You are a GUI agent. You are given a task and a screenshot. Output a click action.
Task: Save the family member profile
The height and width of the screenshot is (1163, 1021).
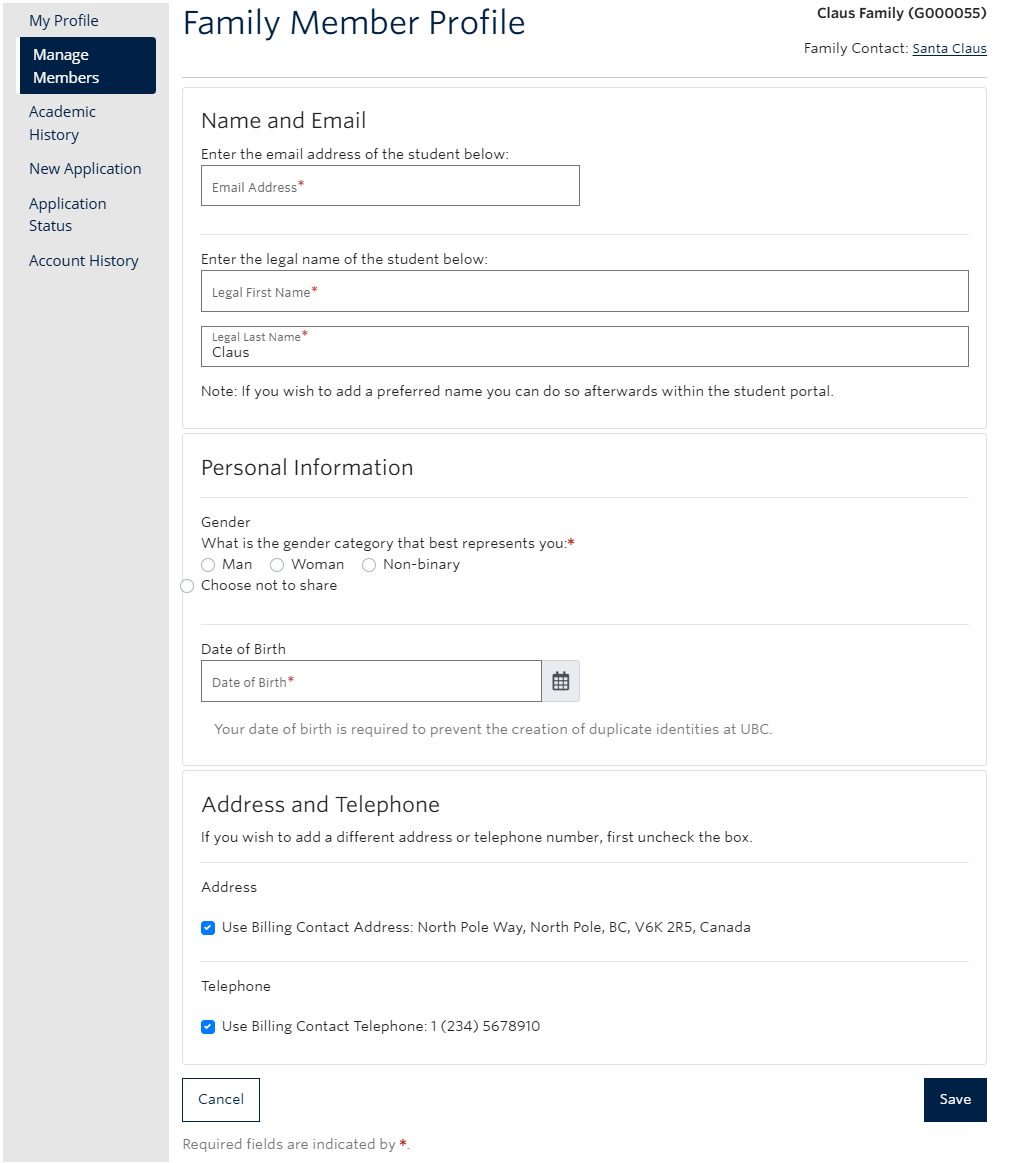pyautogui.click(x=954, y=1099)
